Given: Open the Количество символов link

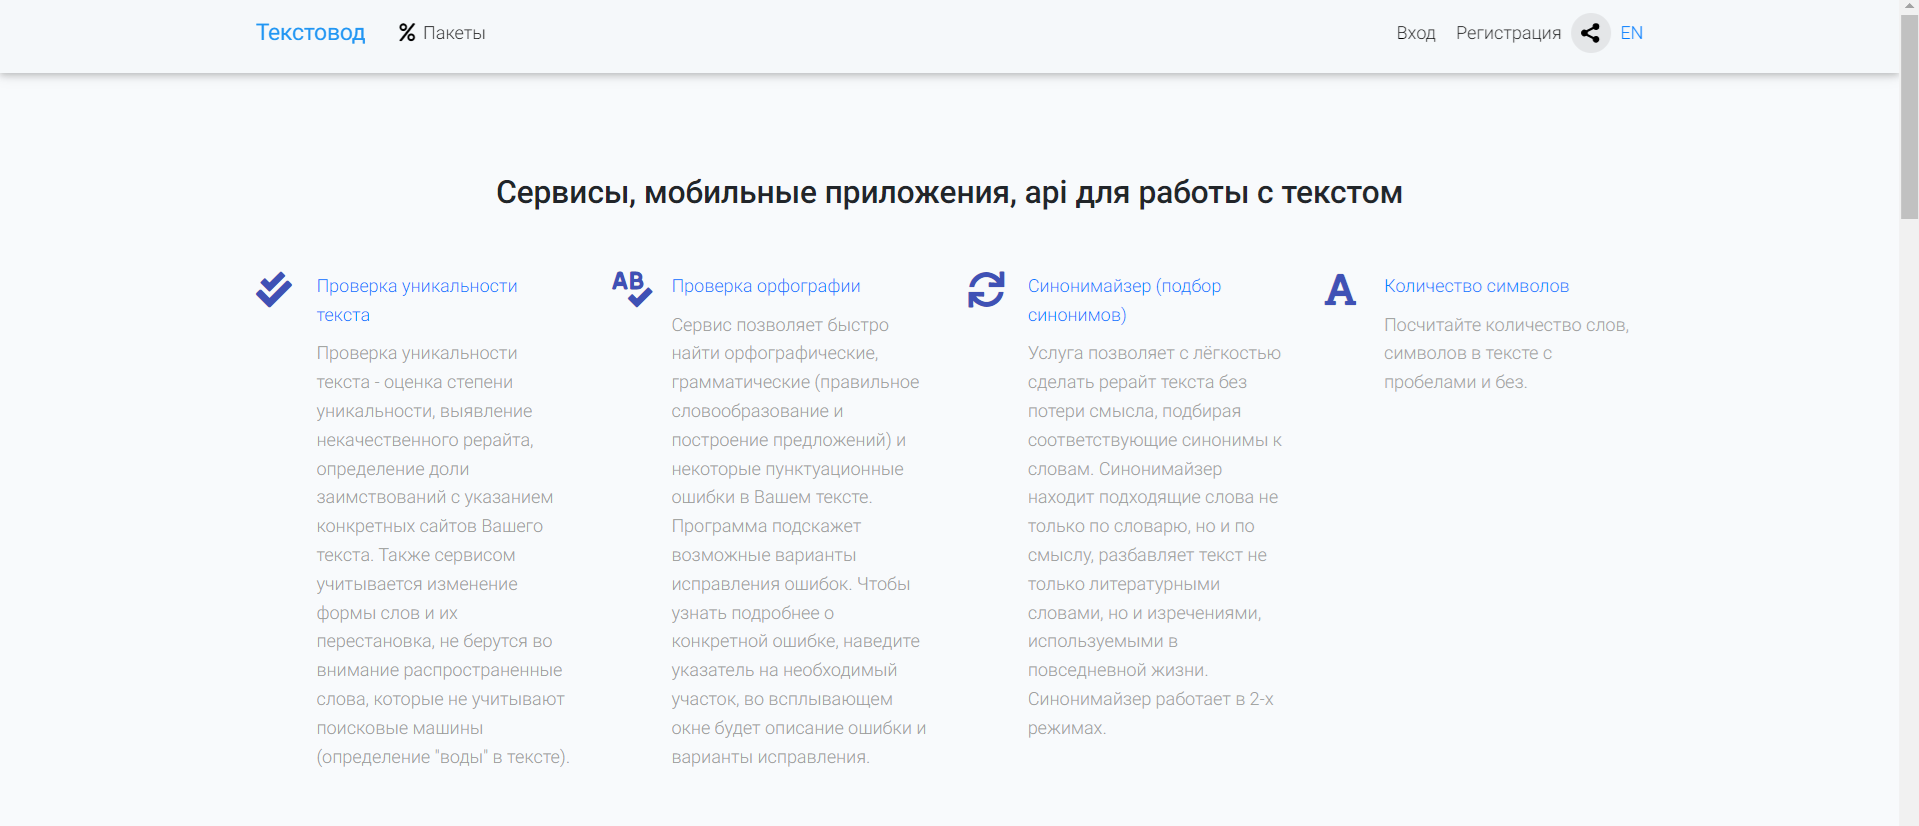Looking at the screenshot, I should coord(1476,286).
